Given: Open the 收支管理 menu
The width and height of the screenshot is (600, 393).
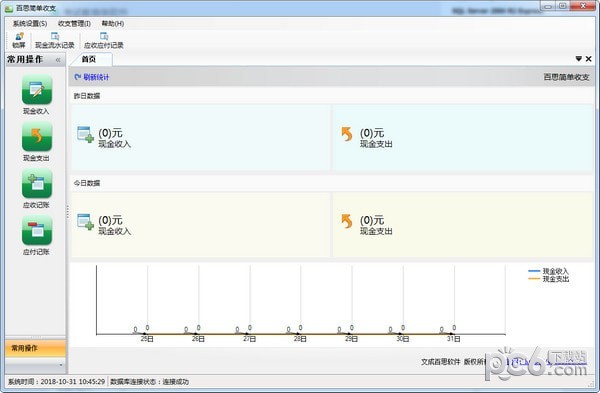Looking at the screenshot, I should click(x=74, y=23).
